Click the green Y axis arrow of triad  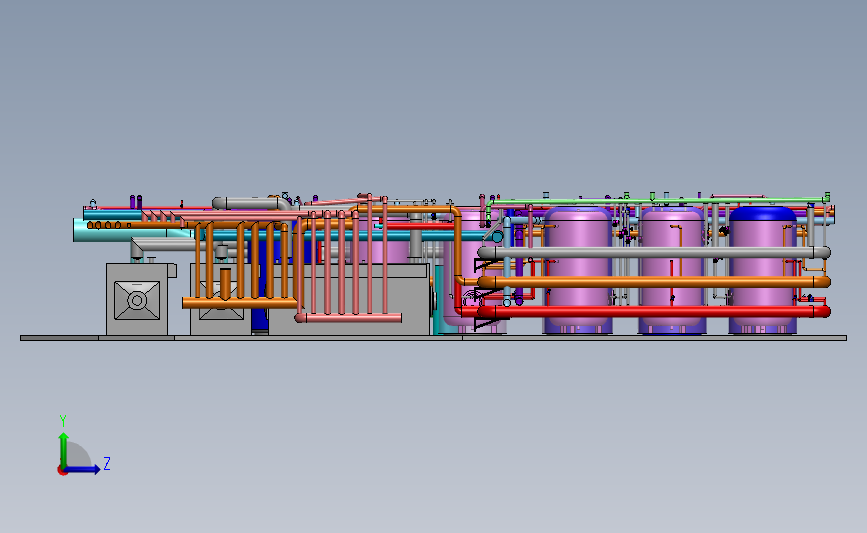pos(64,449)
